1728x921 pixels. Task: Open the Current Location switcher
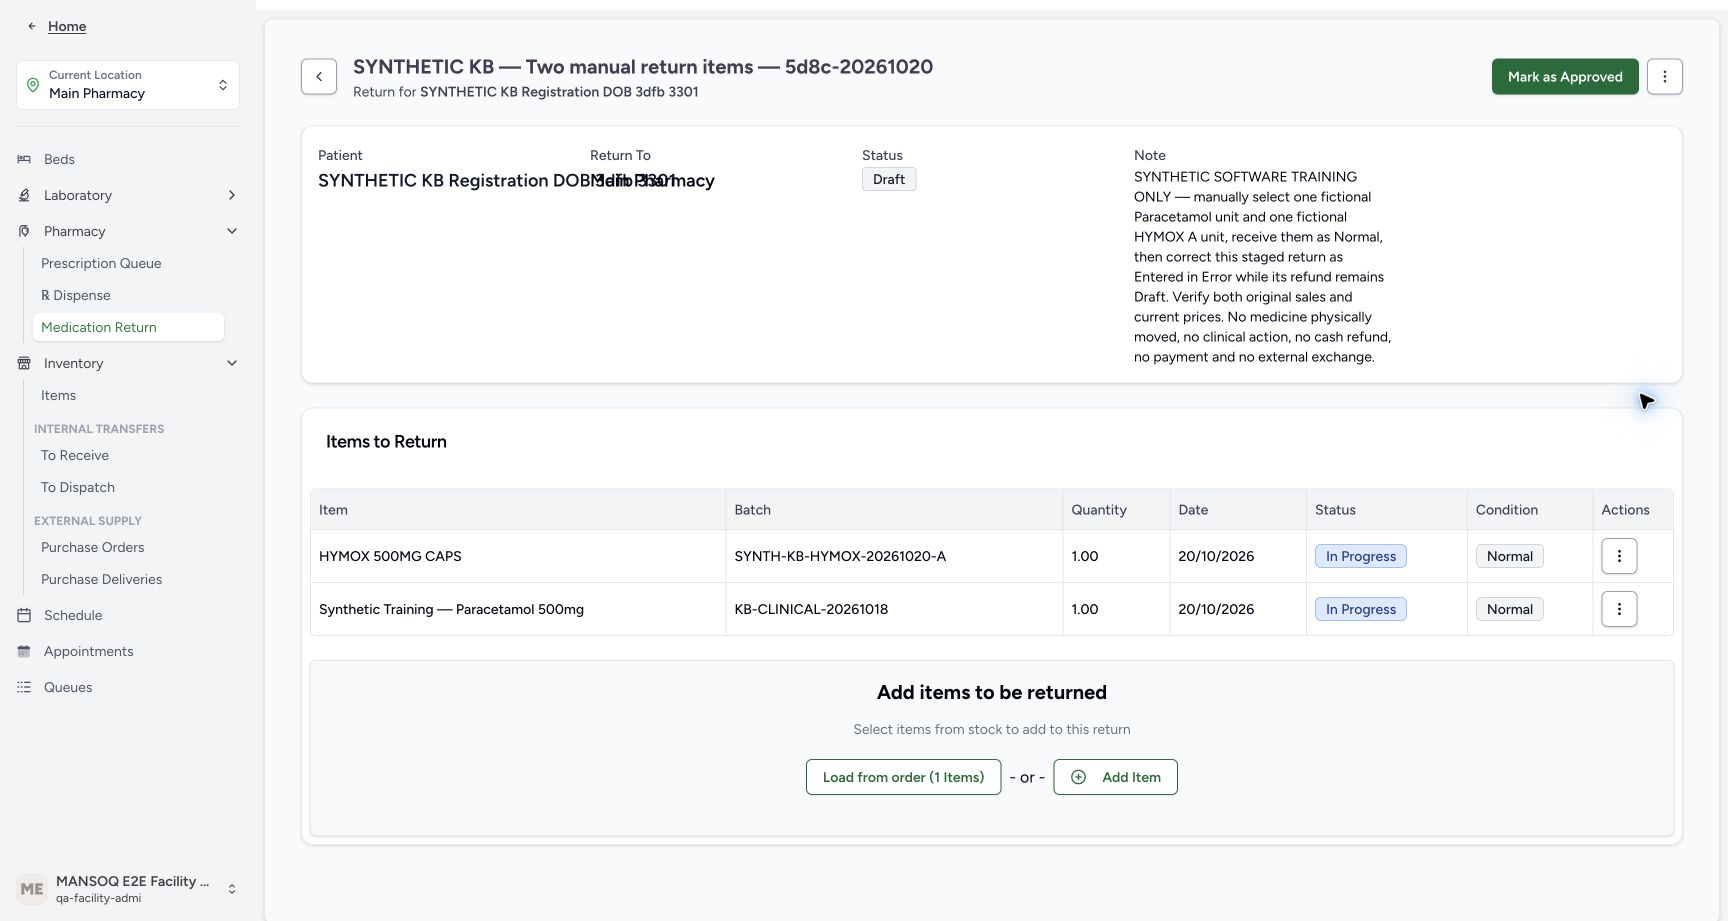click(x=128, y=85)
